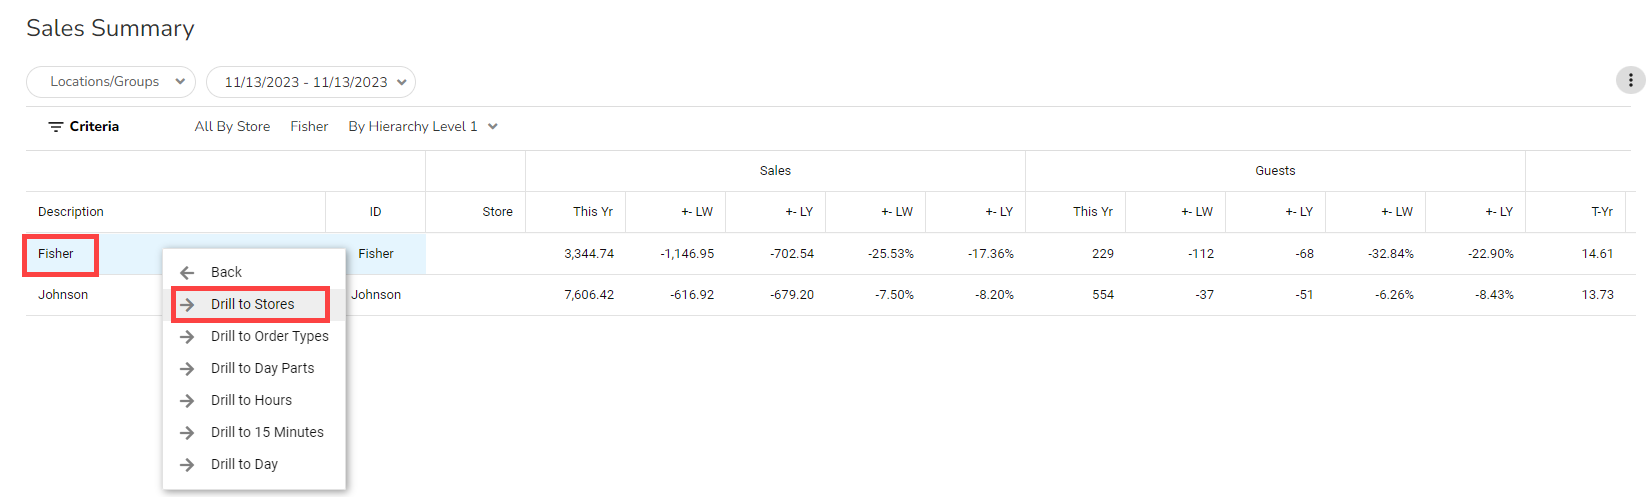Image resolution: width=1648 pixels, height=497 pixels.
Task: Select the Fisher row description cell
Action: point(56,254)
